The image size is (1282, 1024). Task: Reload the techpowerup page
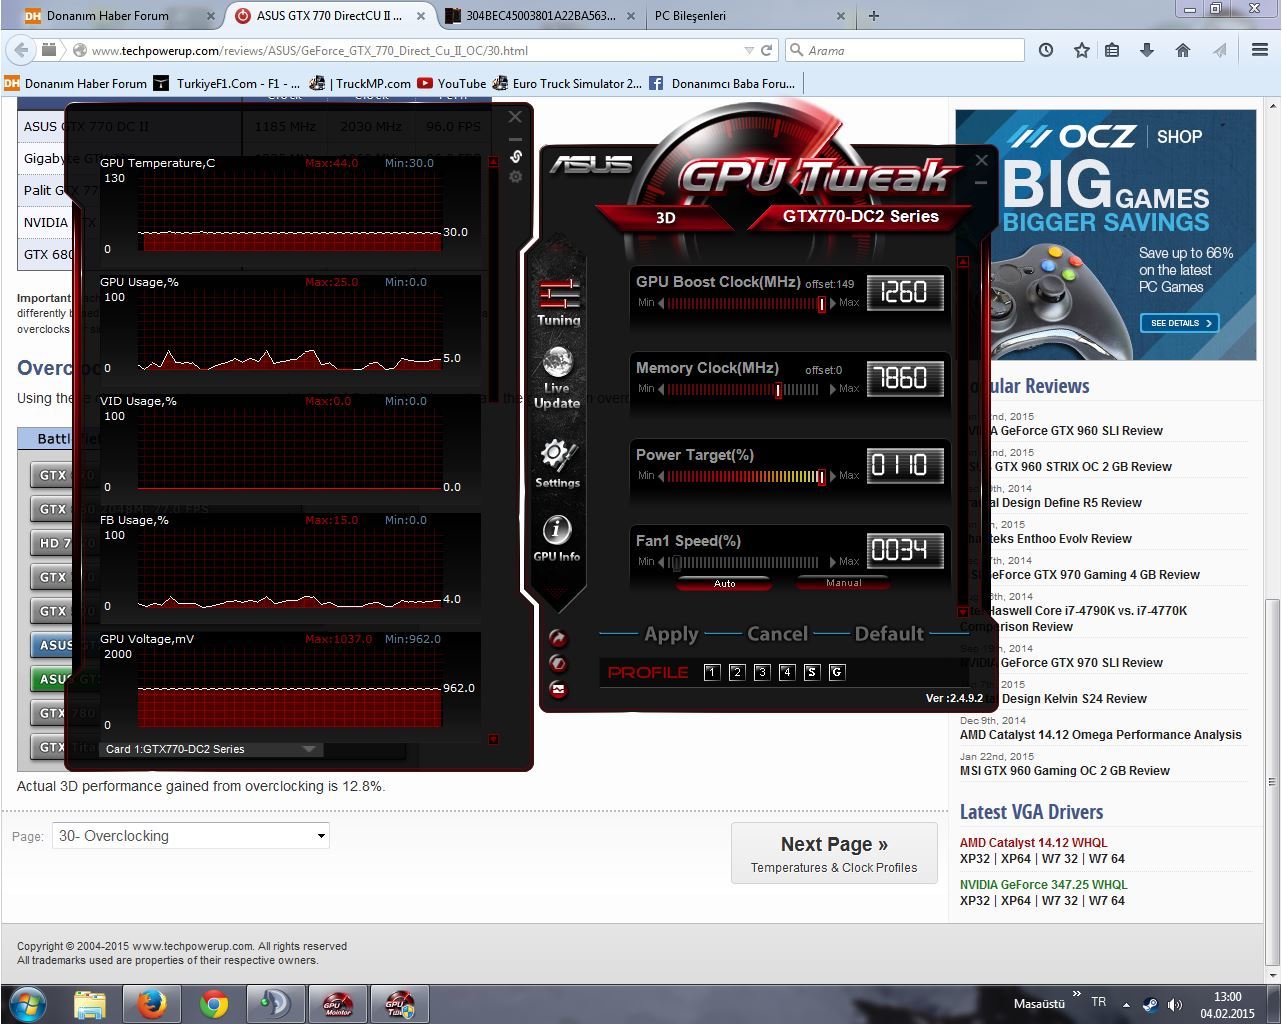click(x=767, y=50)
